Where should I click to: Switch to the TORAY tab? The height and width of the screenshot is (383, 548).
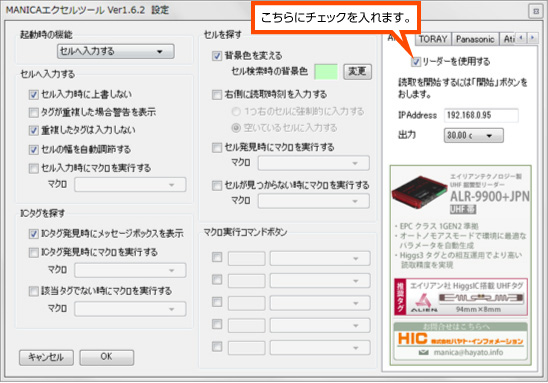[433, 39]
